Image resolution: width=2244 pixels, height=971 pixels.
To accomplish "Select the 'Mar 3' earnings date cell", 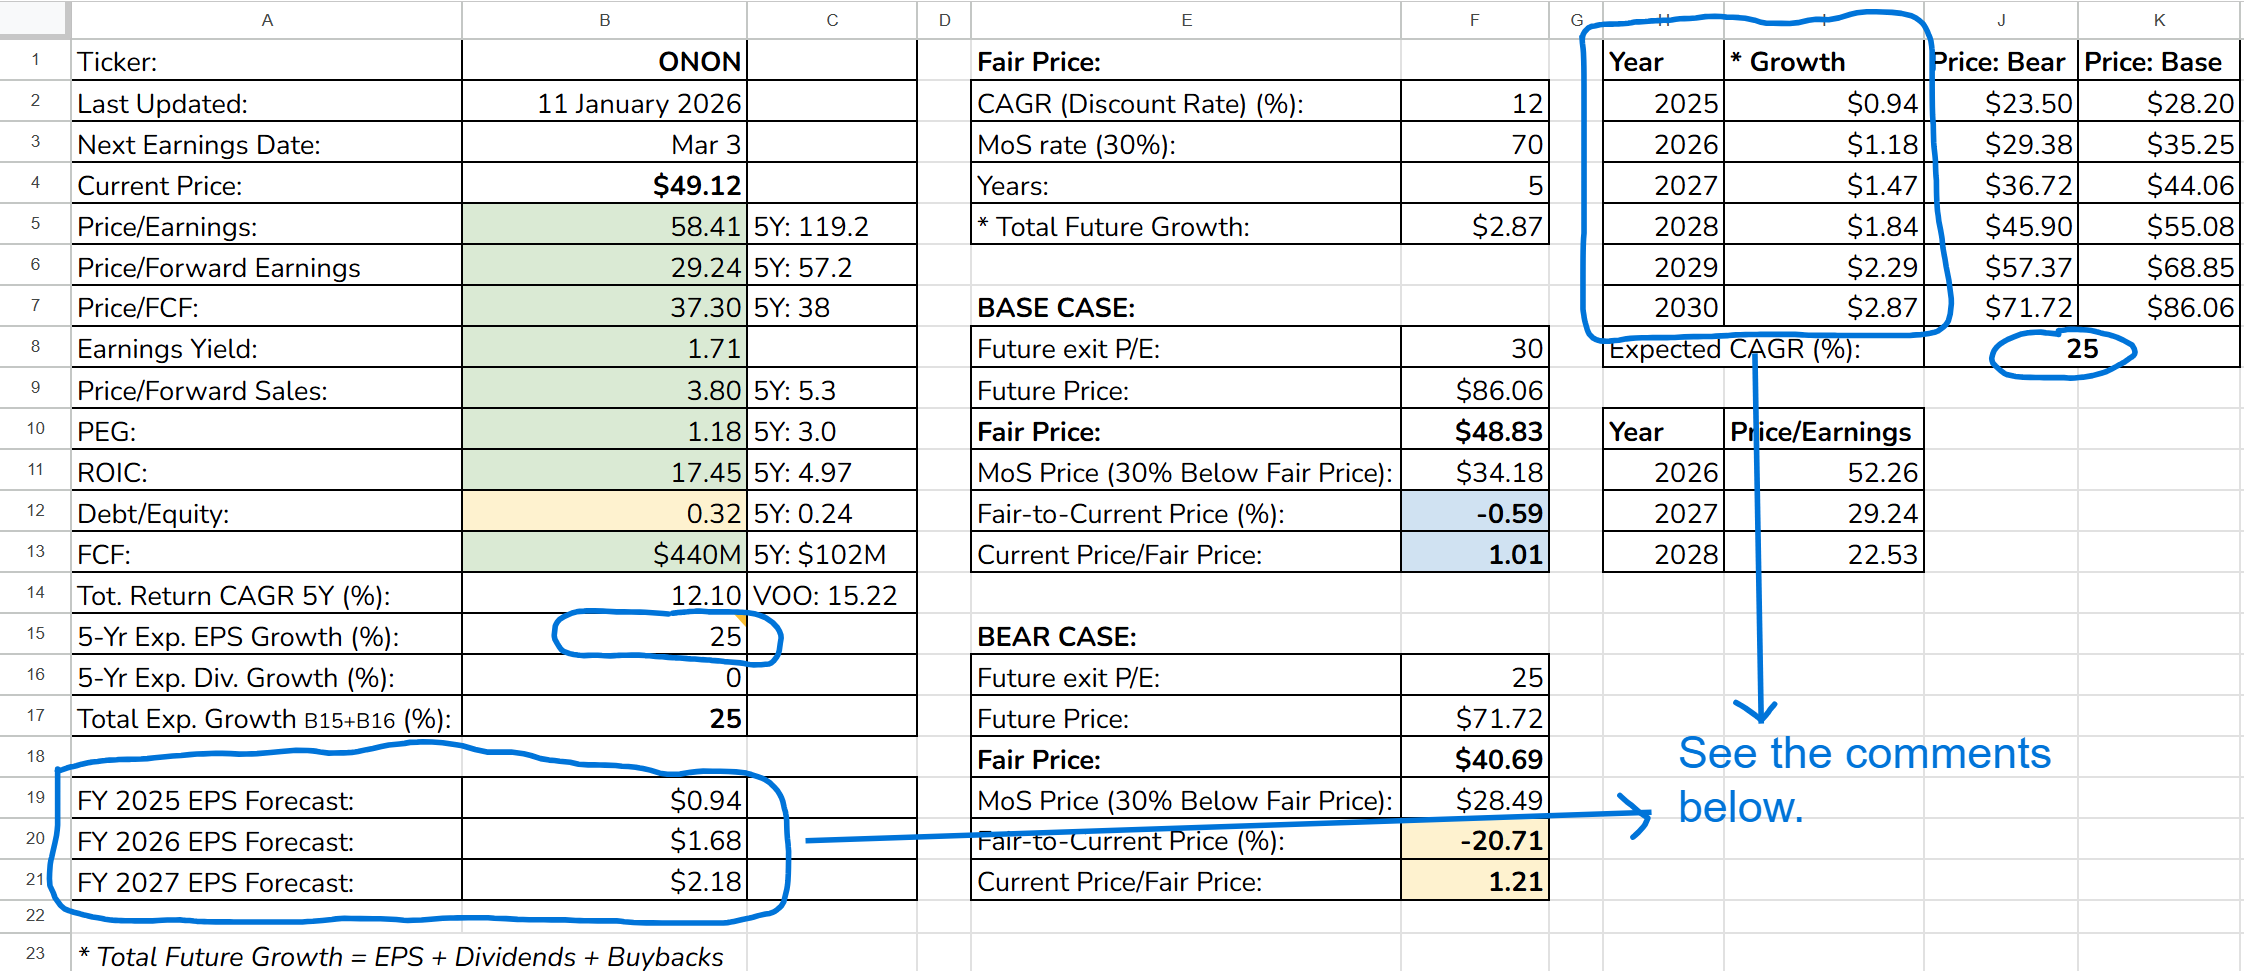I will tap(604, 144).
